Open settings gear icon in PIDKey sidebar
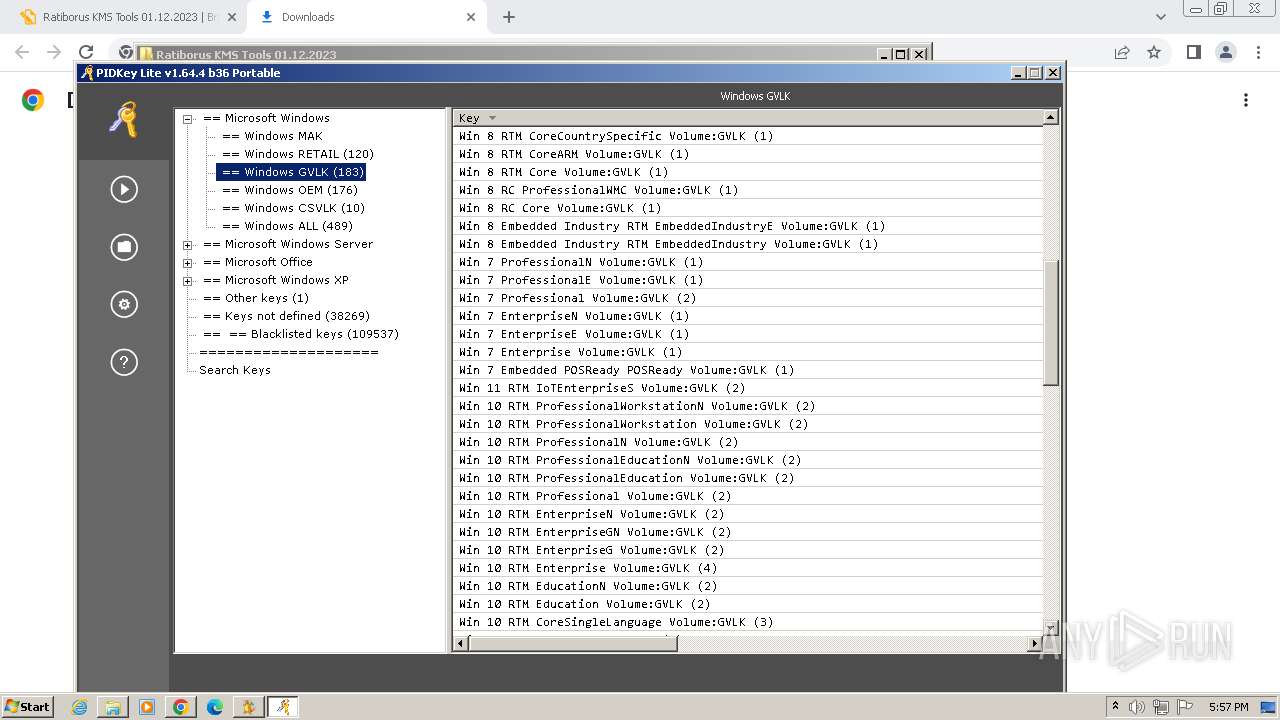This screenshot has height=720, width=1280. tap(124, 304)
